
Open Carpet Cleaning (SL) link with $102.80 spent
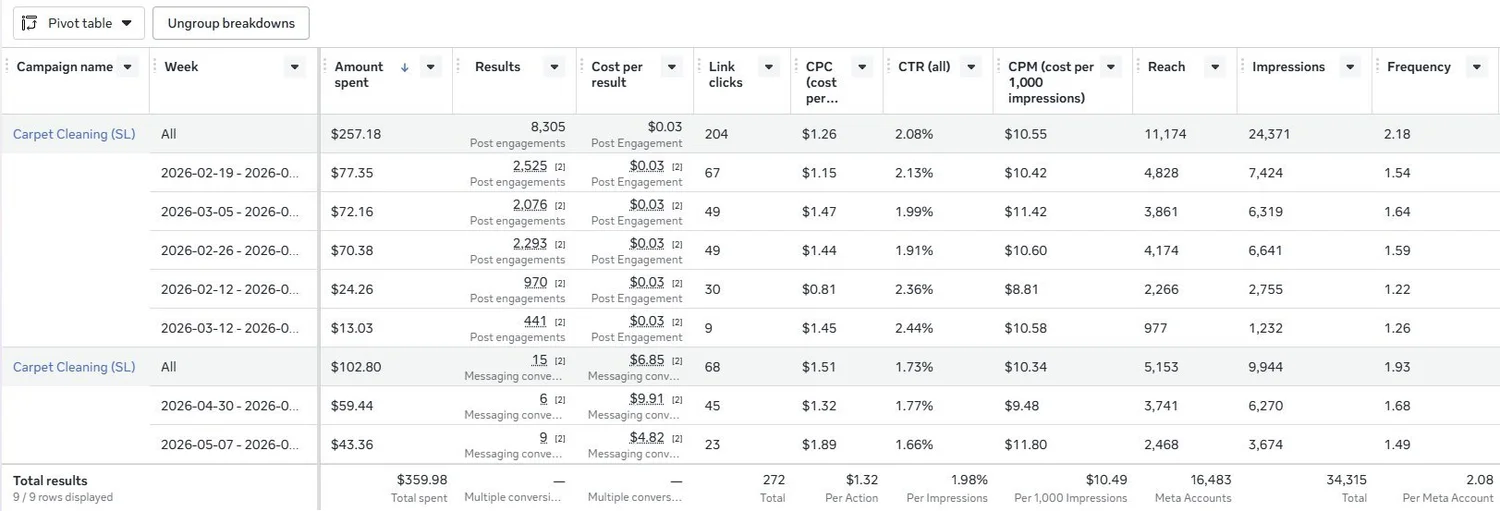pyautogui.click(x=74, y=367)
